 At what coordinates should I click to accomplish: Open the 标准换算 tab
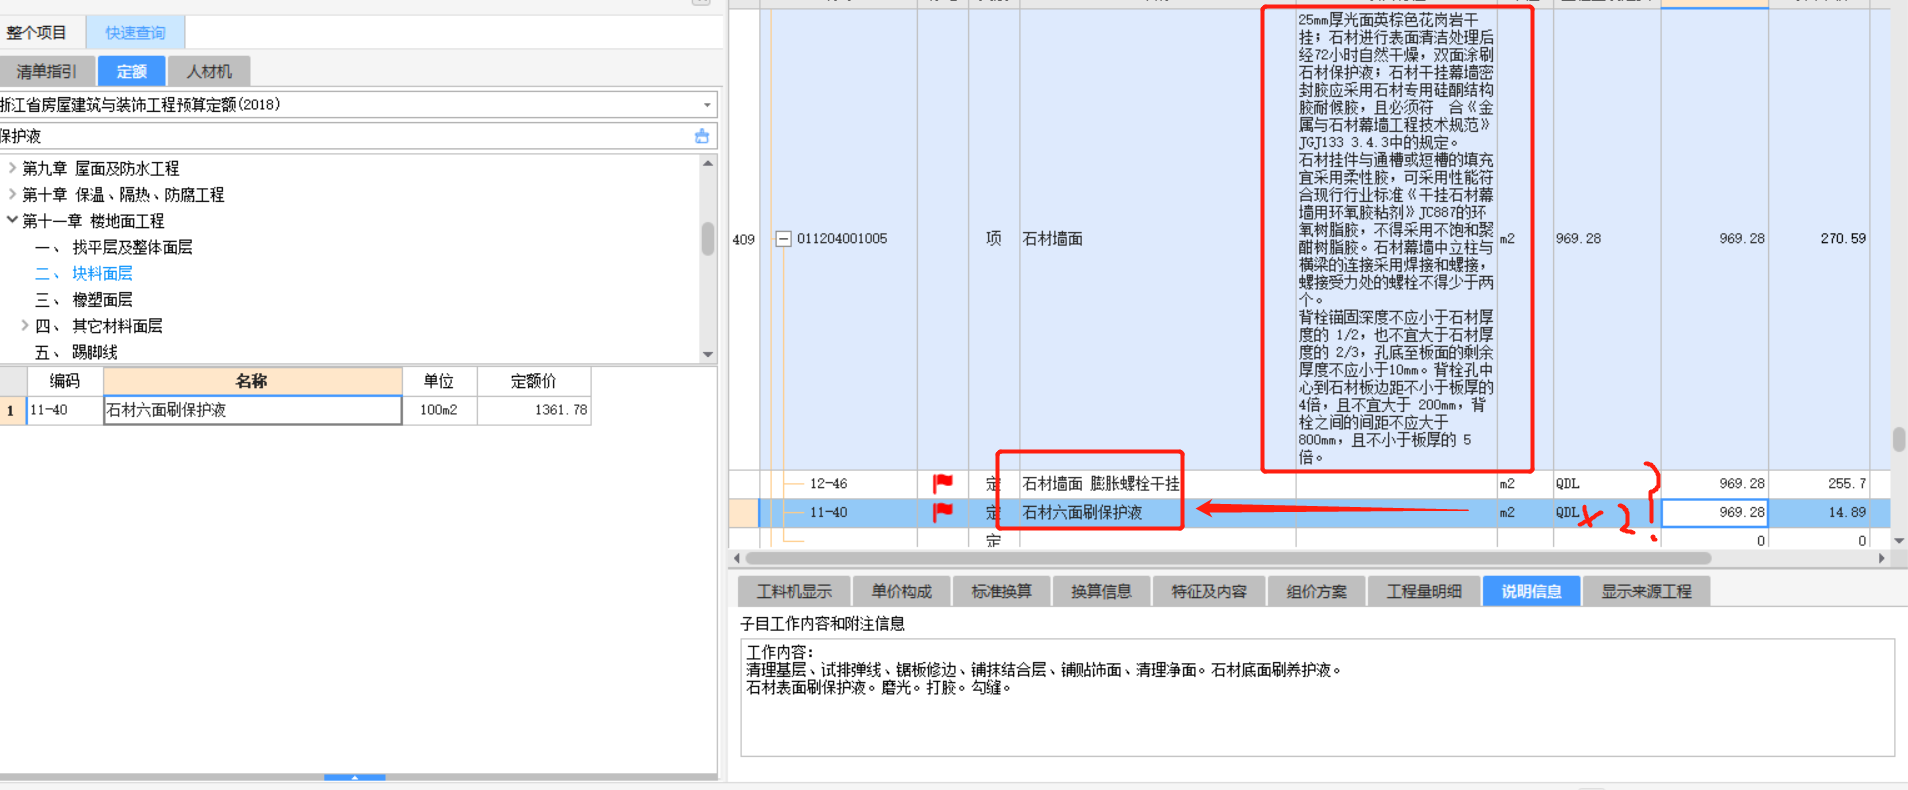[1001, 592]
